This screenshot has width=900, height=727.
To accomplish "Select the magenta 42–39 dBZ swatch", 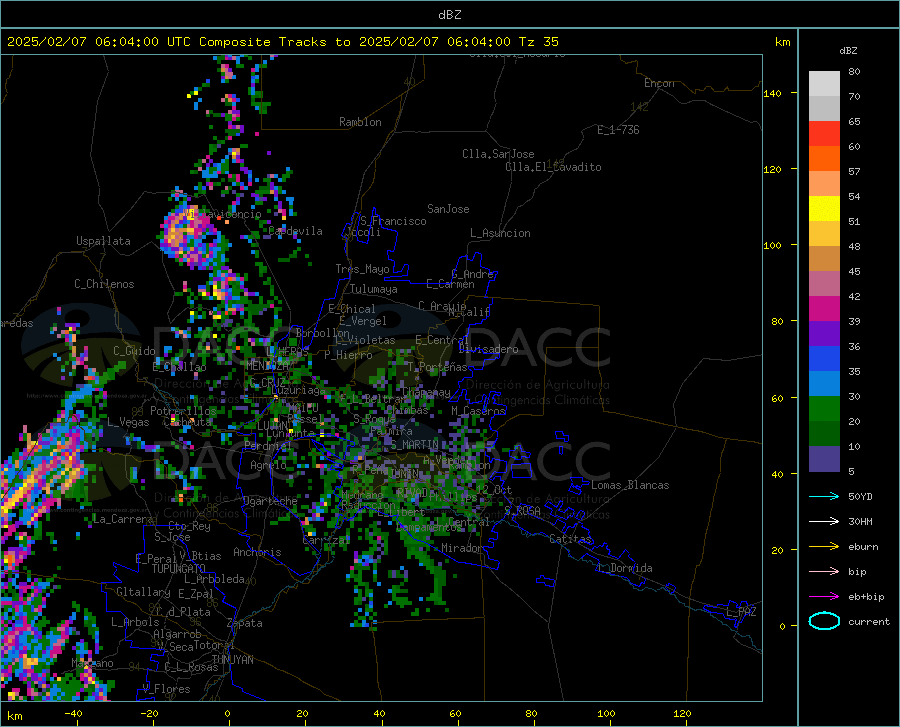I will coord(824,309).
